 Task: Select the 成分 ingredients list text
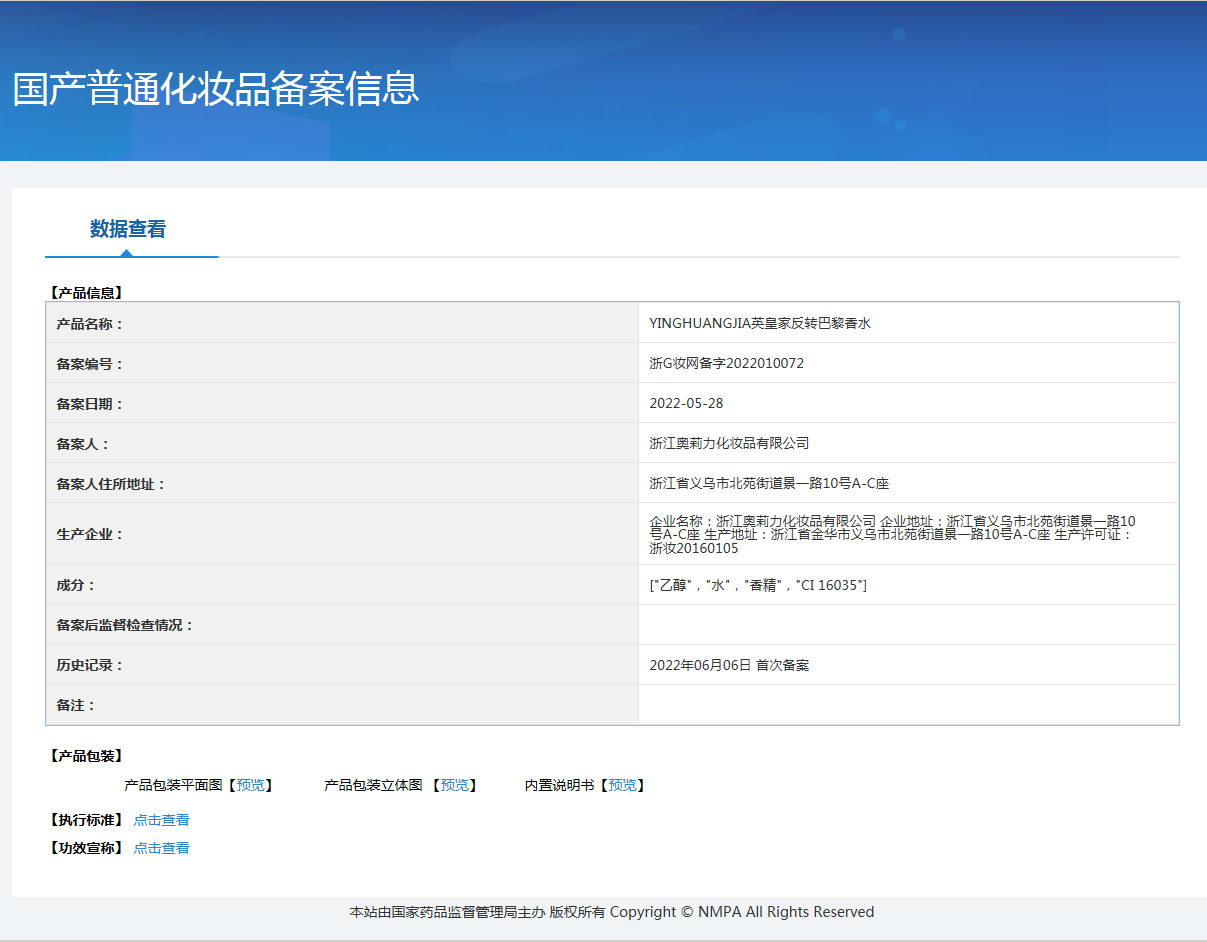click(757, 585)
